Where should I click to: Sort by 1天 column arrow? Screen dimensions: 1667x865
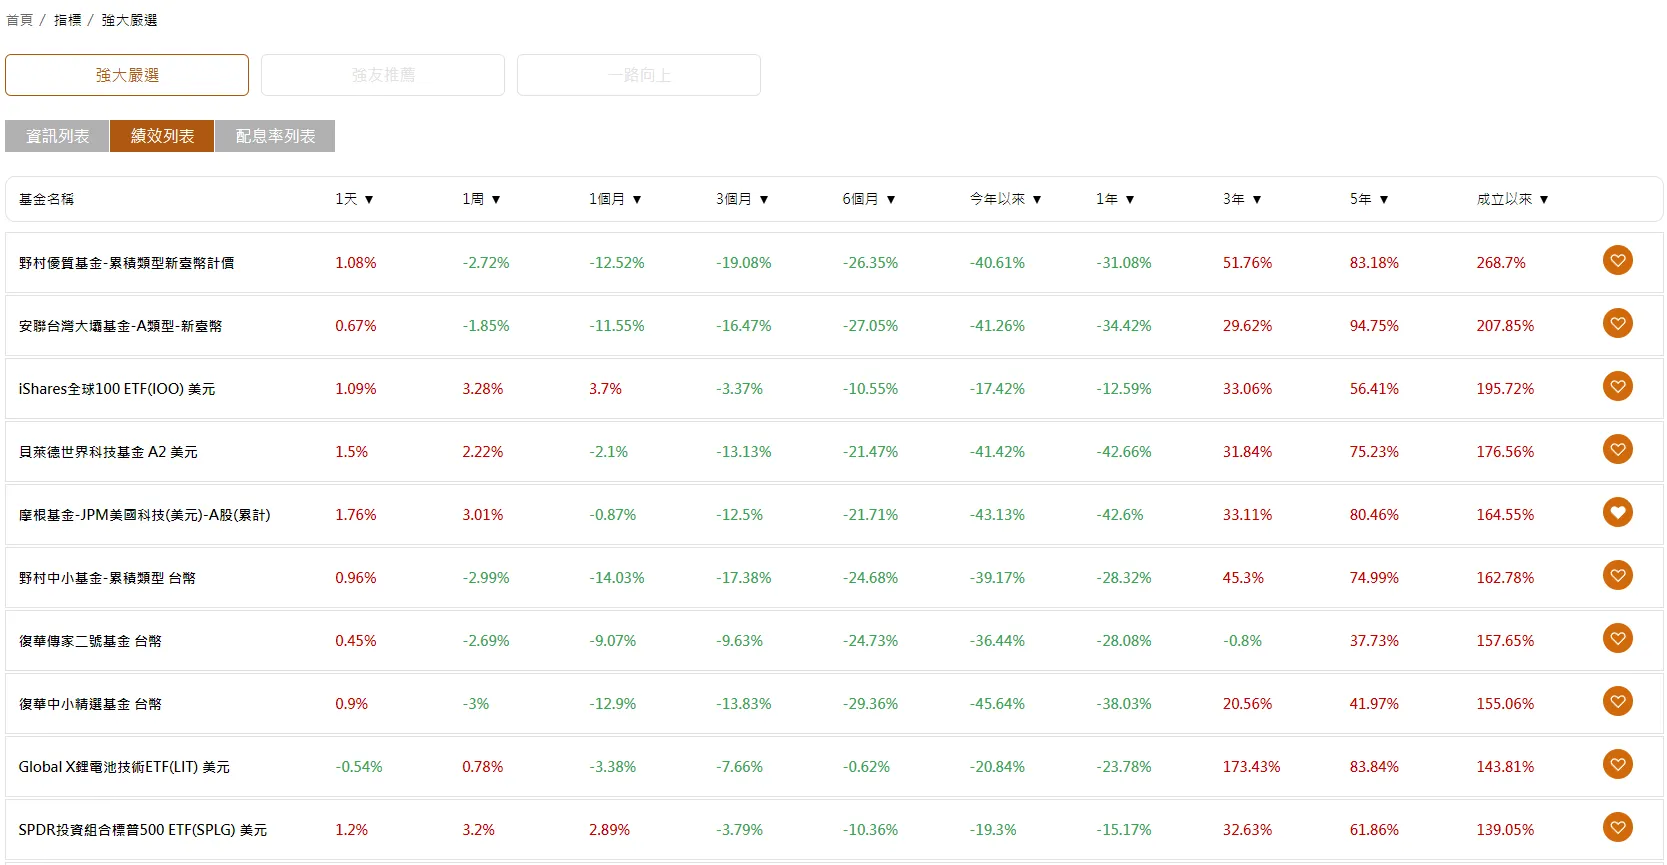pyautogui.click(x=369, y=200)
